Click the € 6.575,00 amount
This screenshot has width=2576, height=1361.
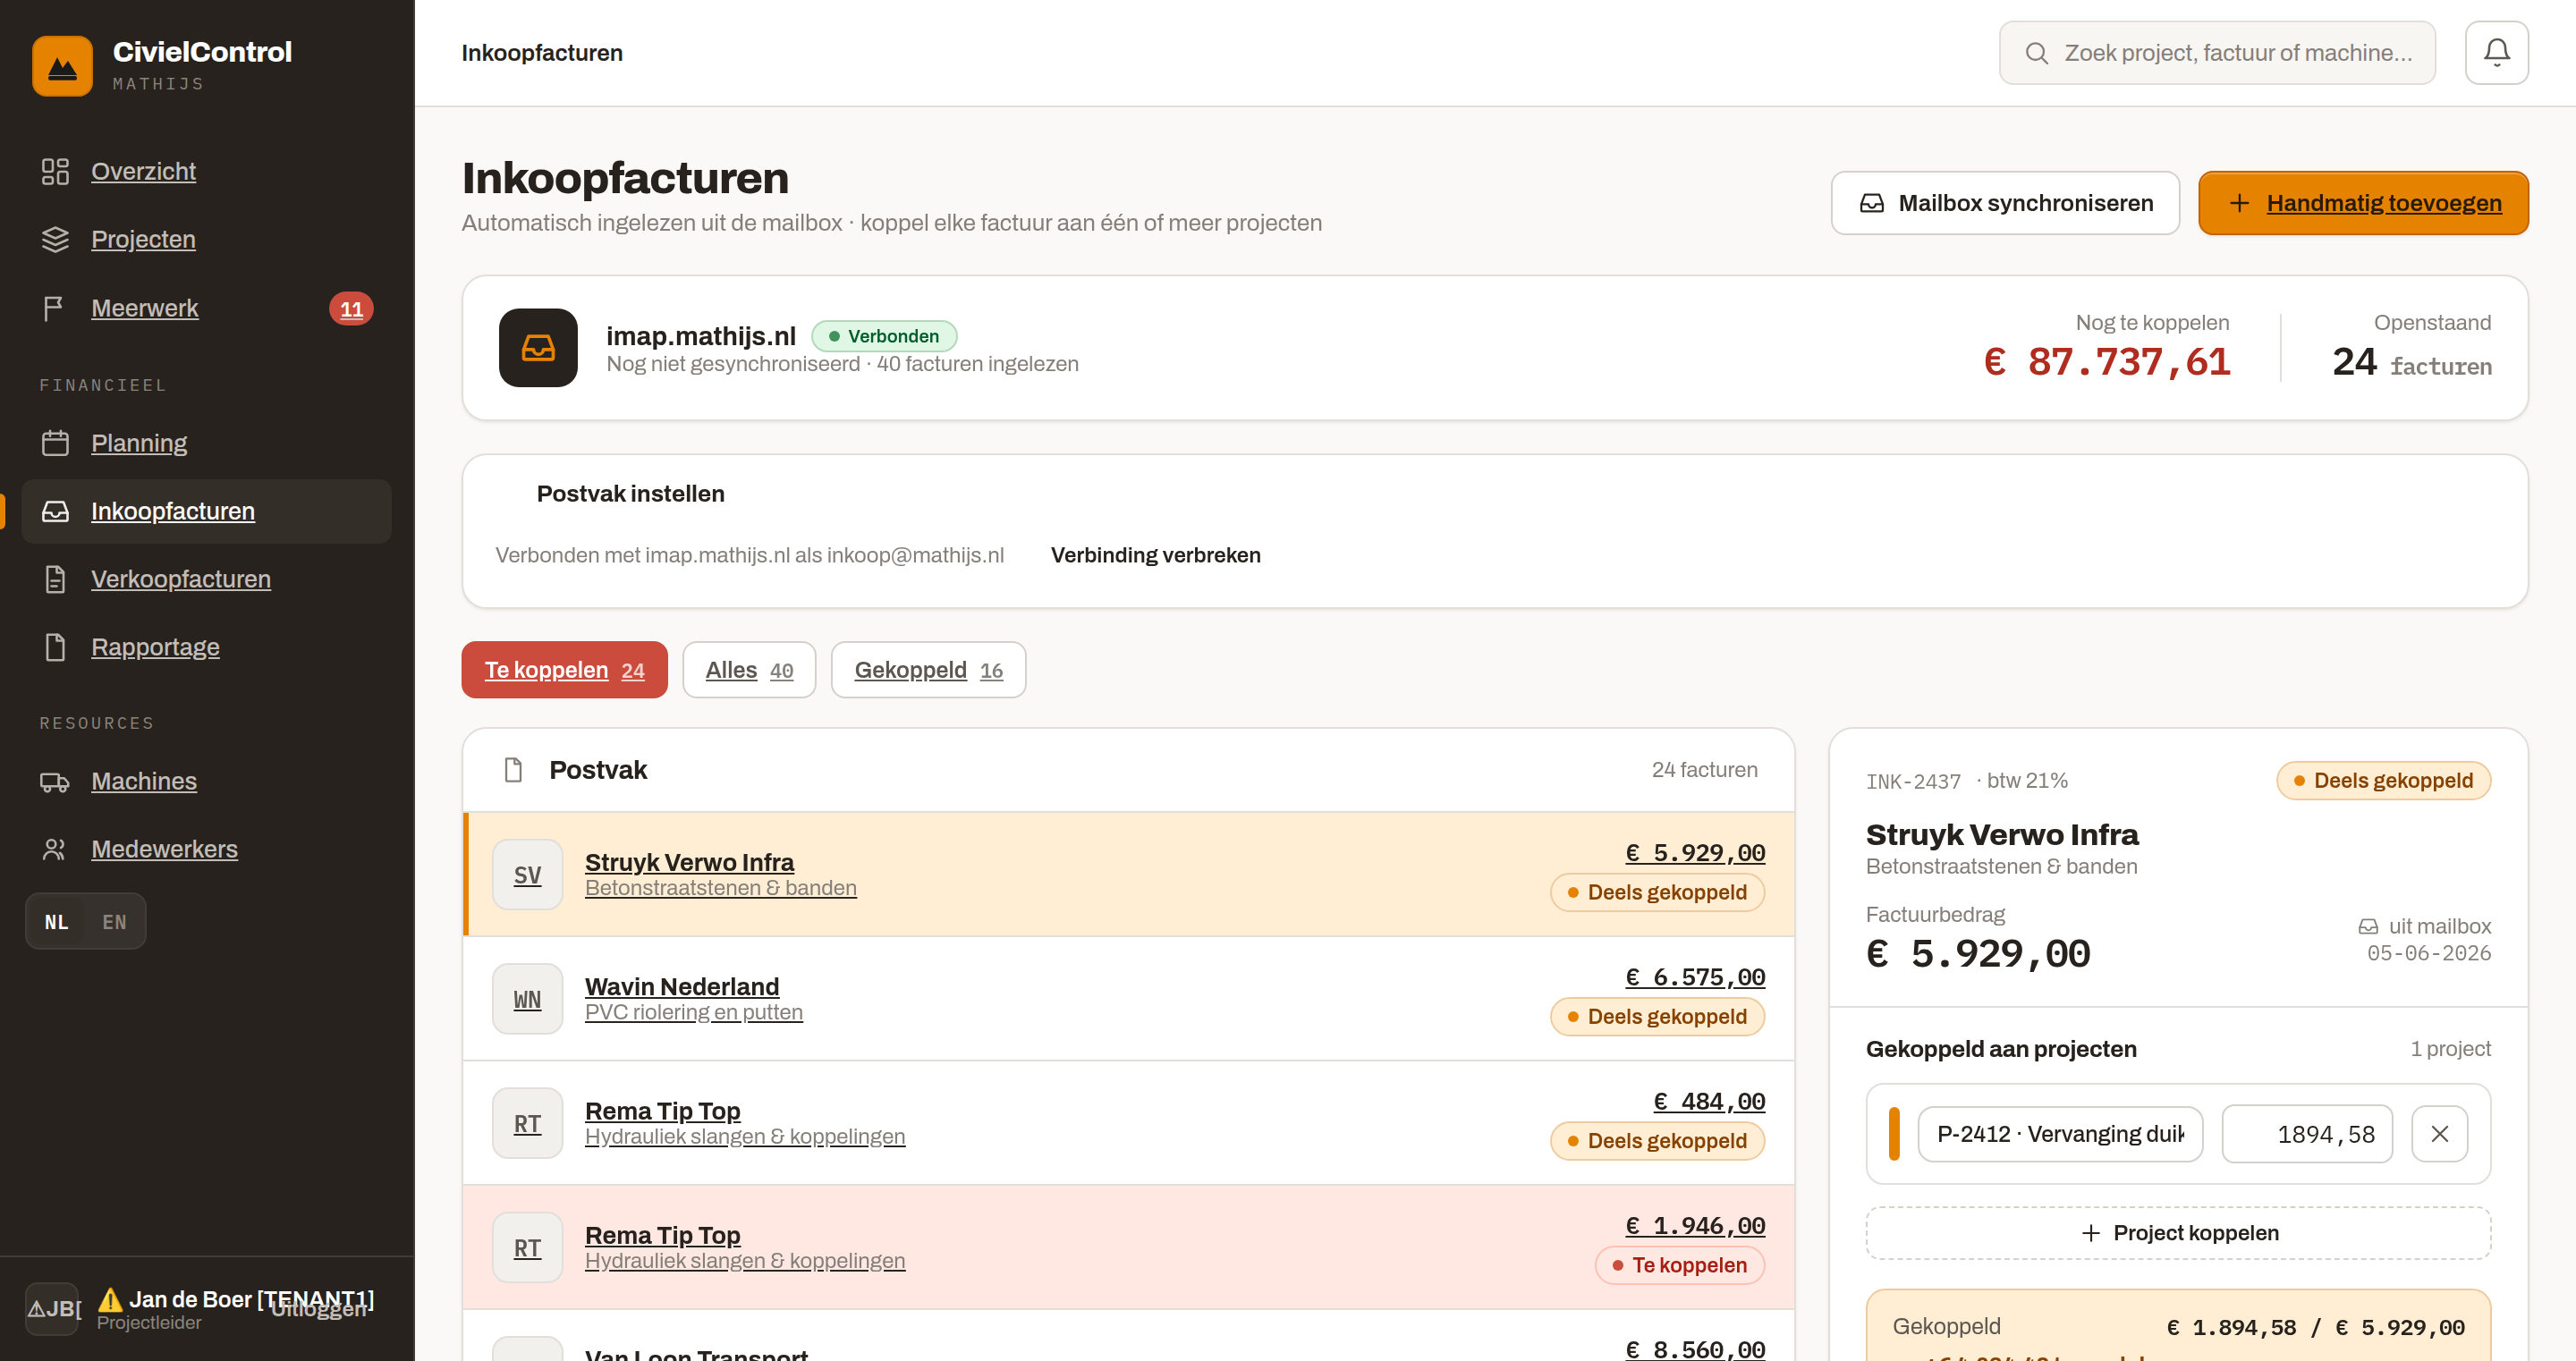1695,977
